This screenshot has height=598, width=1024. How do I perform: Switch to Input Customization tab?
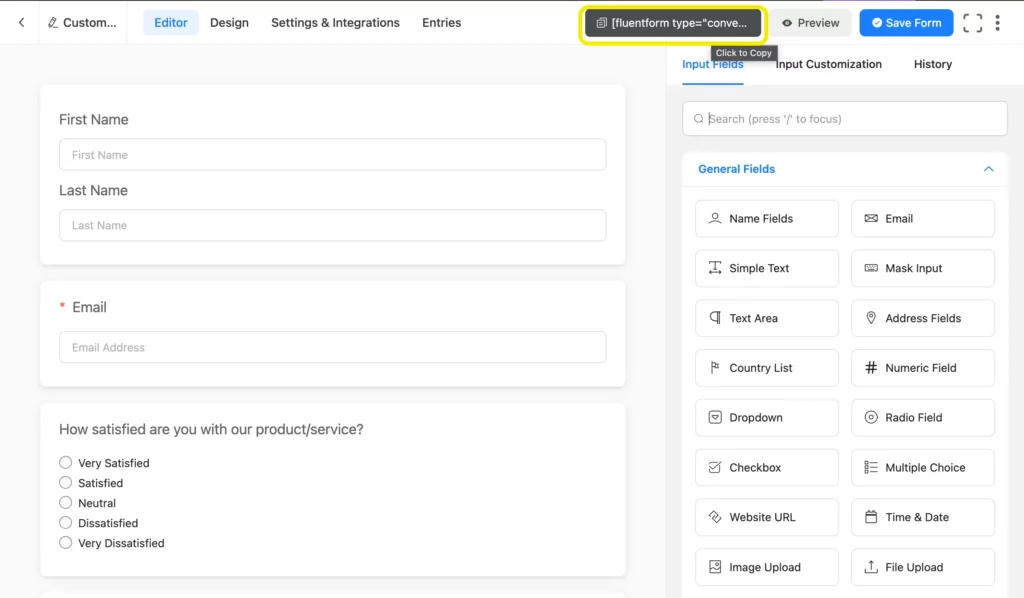coord(828,64)
